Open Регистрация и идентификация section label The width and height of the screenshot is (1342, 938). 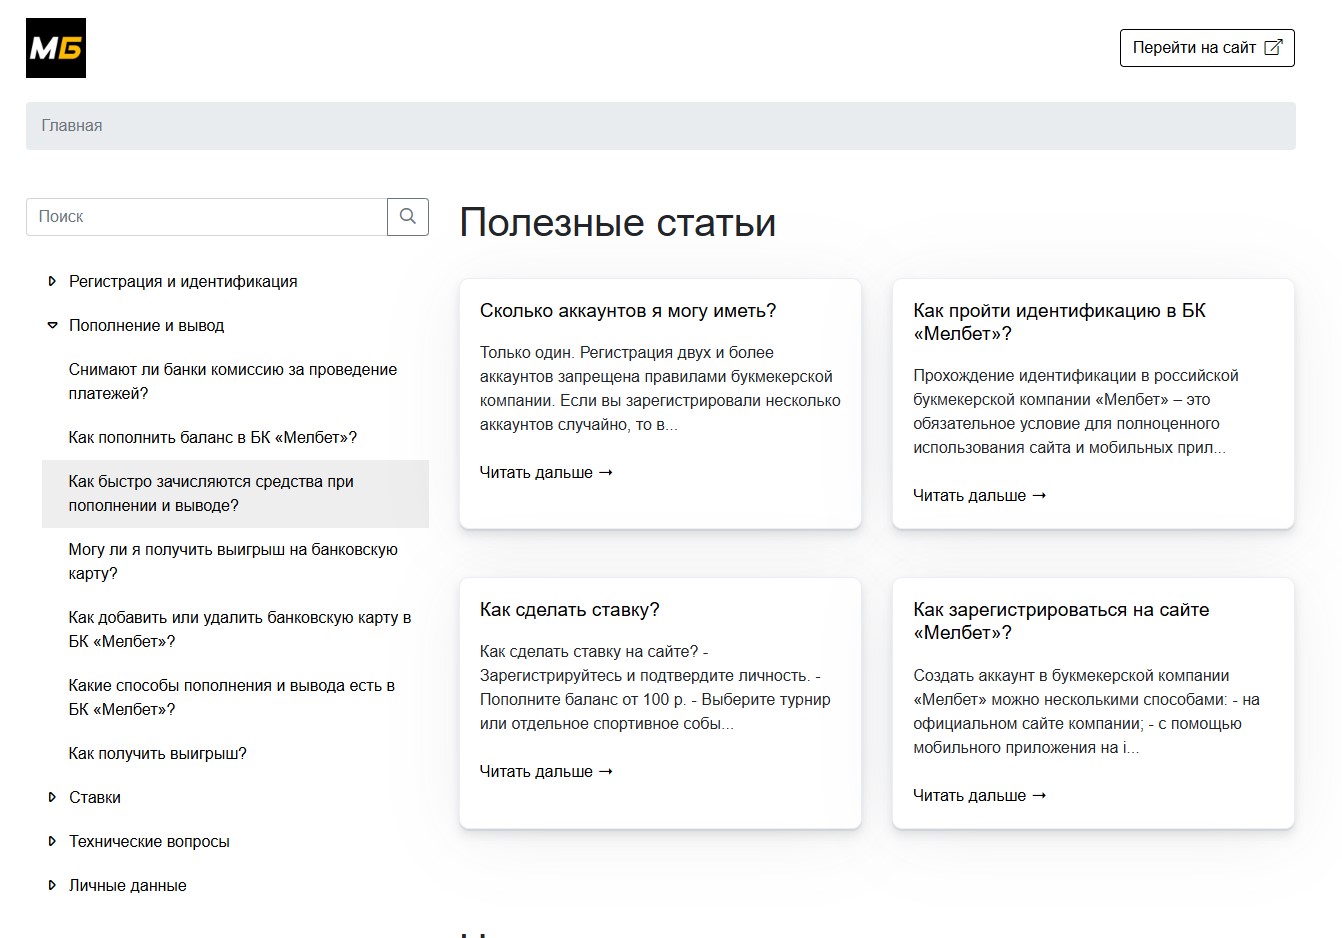click(183, 282)
